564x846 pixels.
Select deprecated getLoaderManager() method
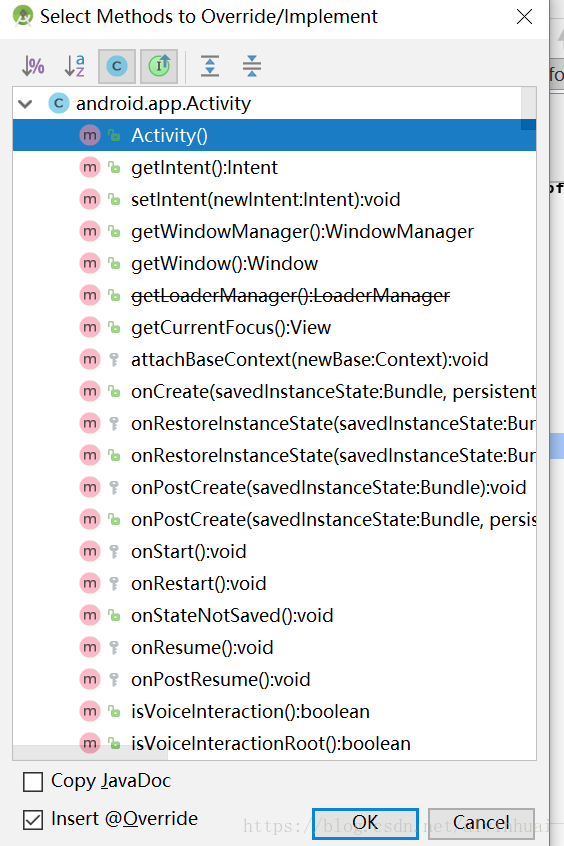click(x=274, y=295)
